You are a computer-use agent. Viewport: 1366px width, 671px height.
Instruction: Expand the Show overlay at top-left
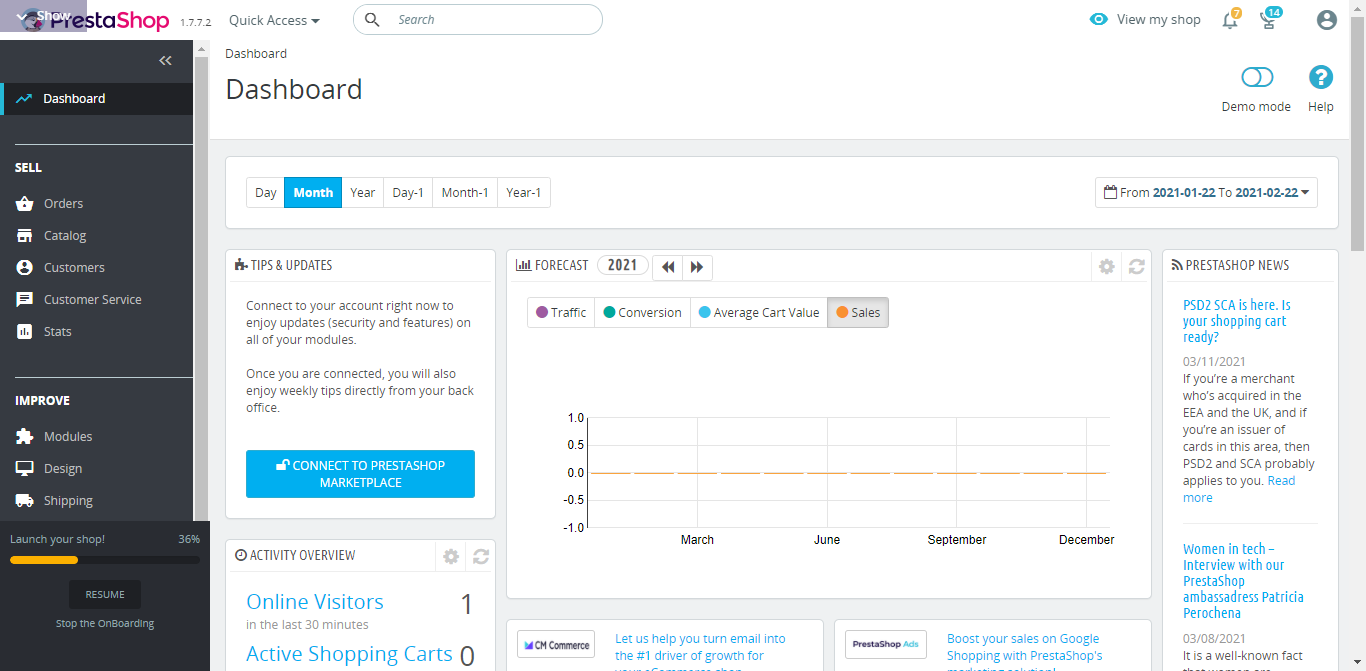pyautogui.click(x=44, y=16)
